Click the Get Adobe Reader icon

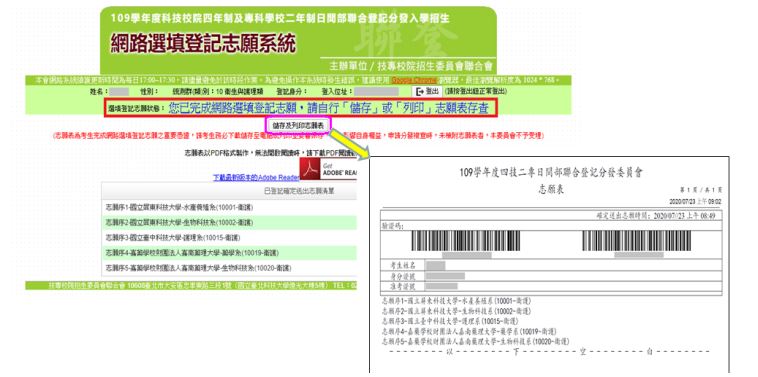[x=328, y=169]
